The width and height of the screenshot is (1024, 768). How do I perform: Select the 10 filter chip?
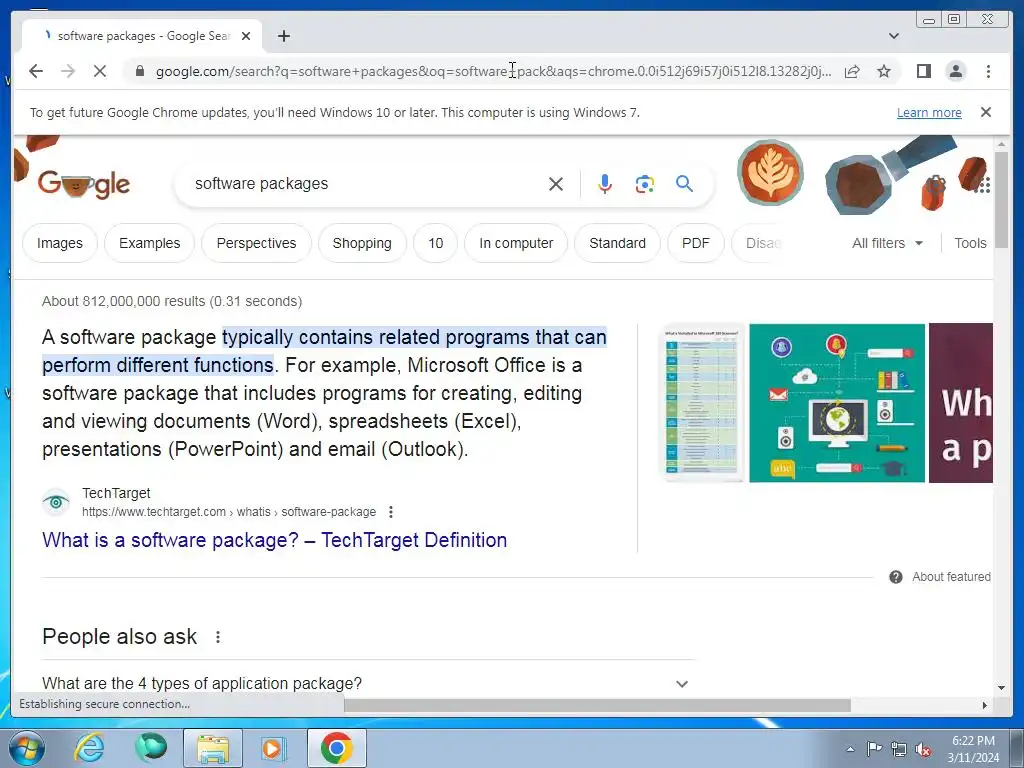pos(436,243)
